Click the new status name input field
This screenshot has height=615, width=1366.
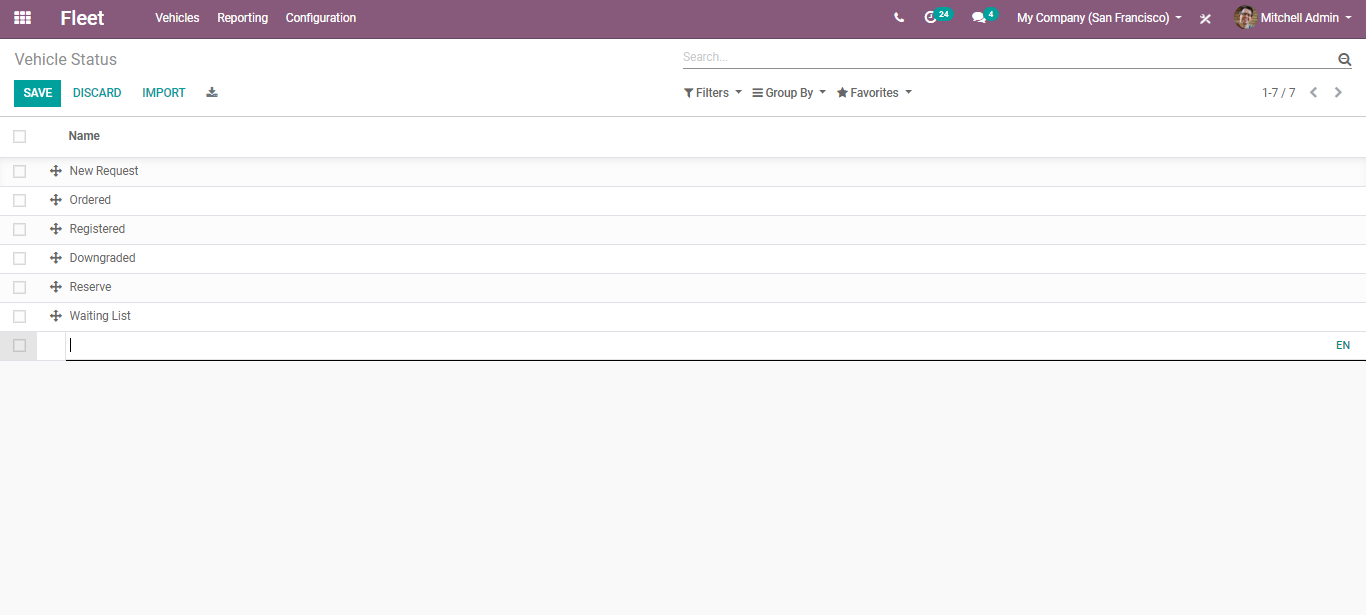[x=698, y=345]
